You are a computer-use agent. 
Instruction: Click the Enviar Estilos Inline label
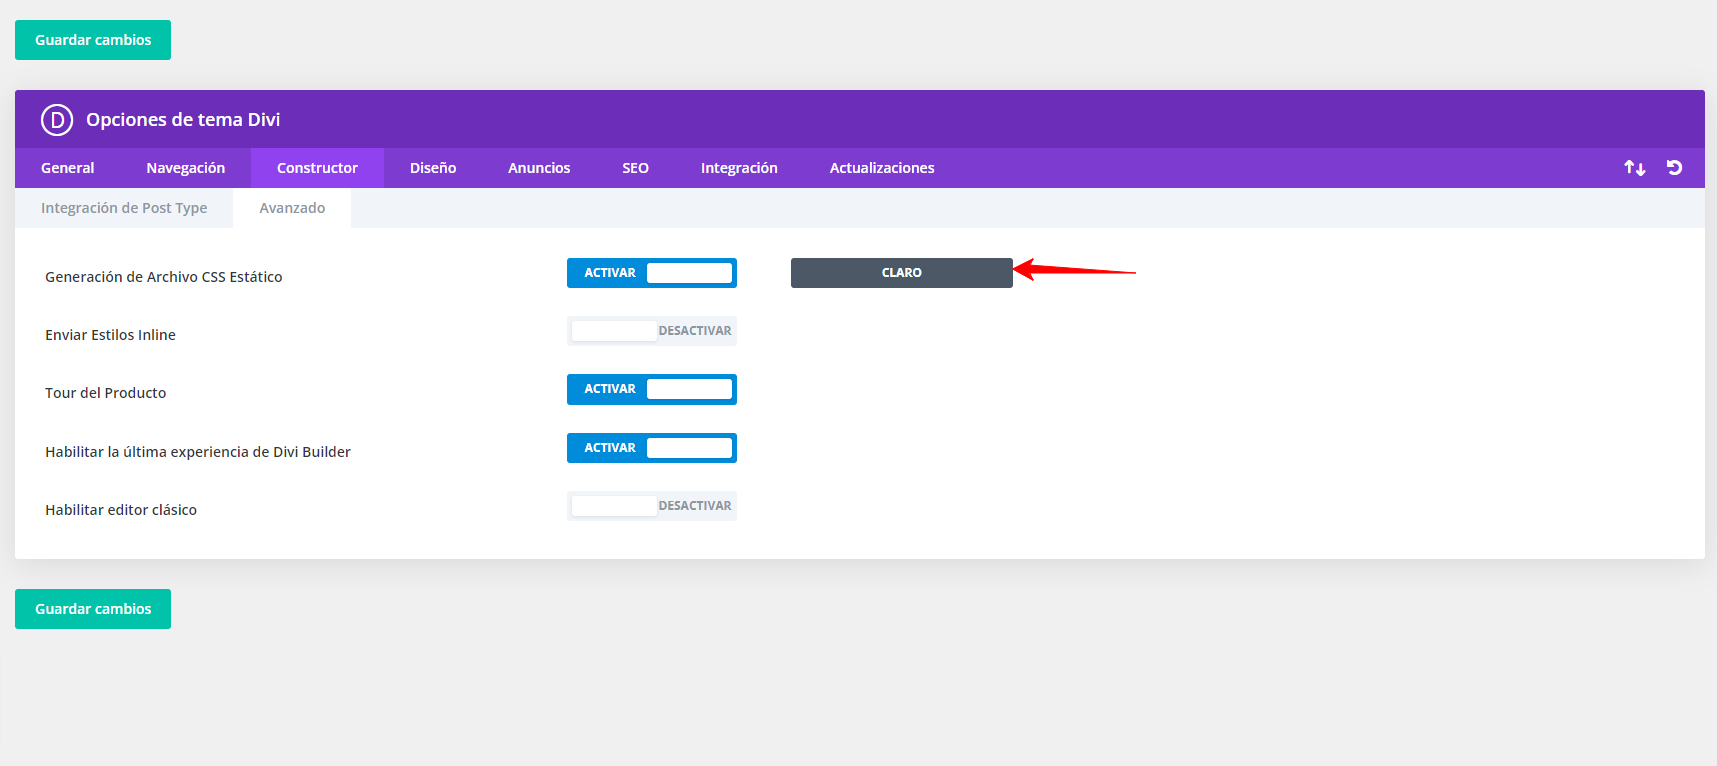point(110,335)
